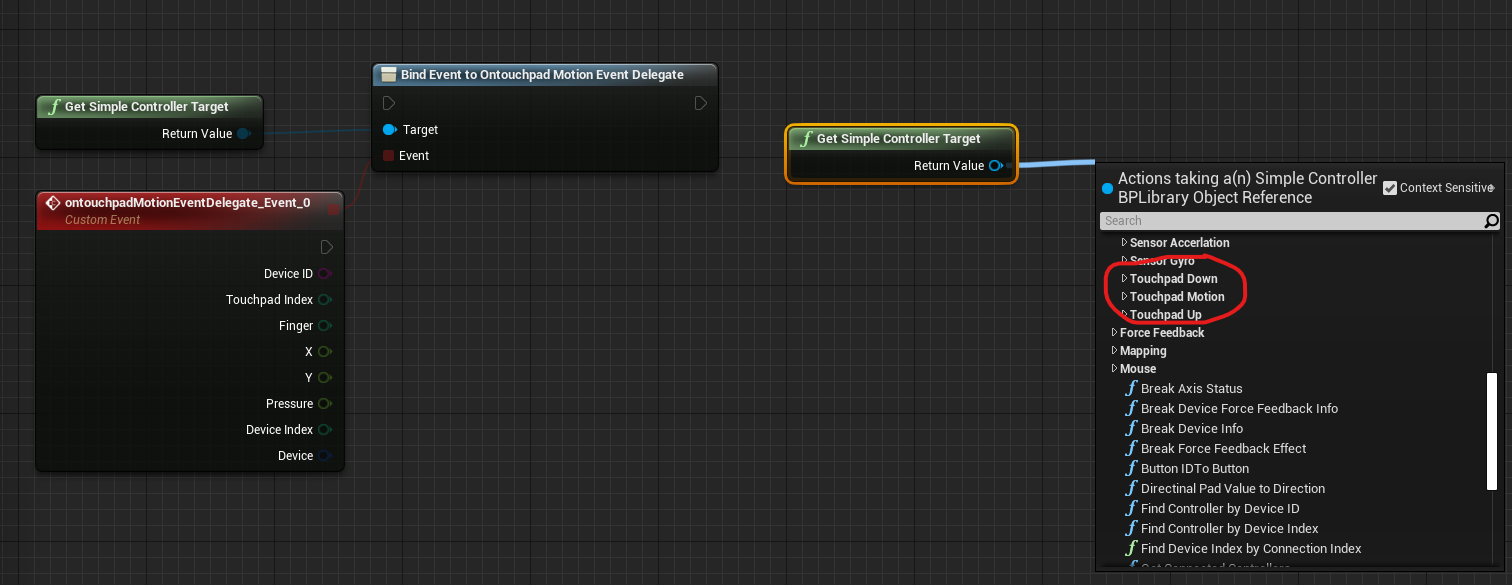
Task: Expand the Mouse category
Action: (x=1115, y=369)
